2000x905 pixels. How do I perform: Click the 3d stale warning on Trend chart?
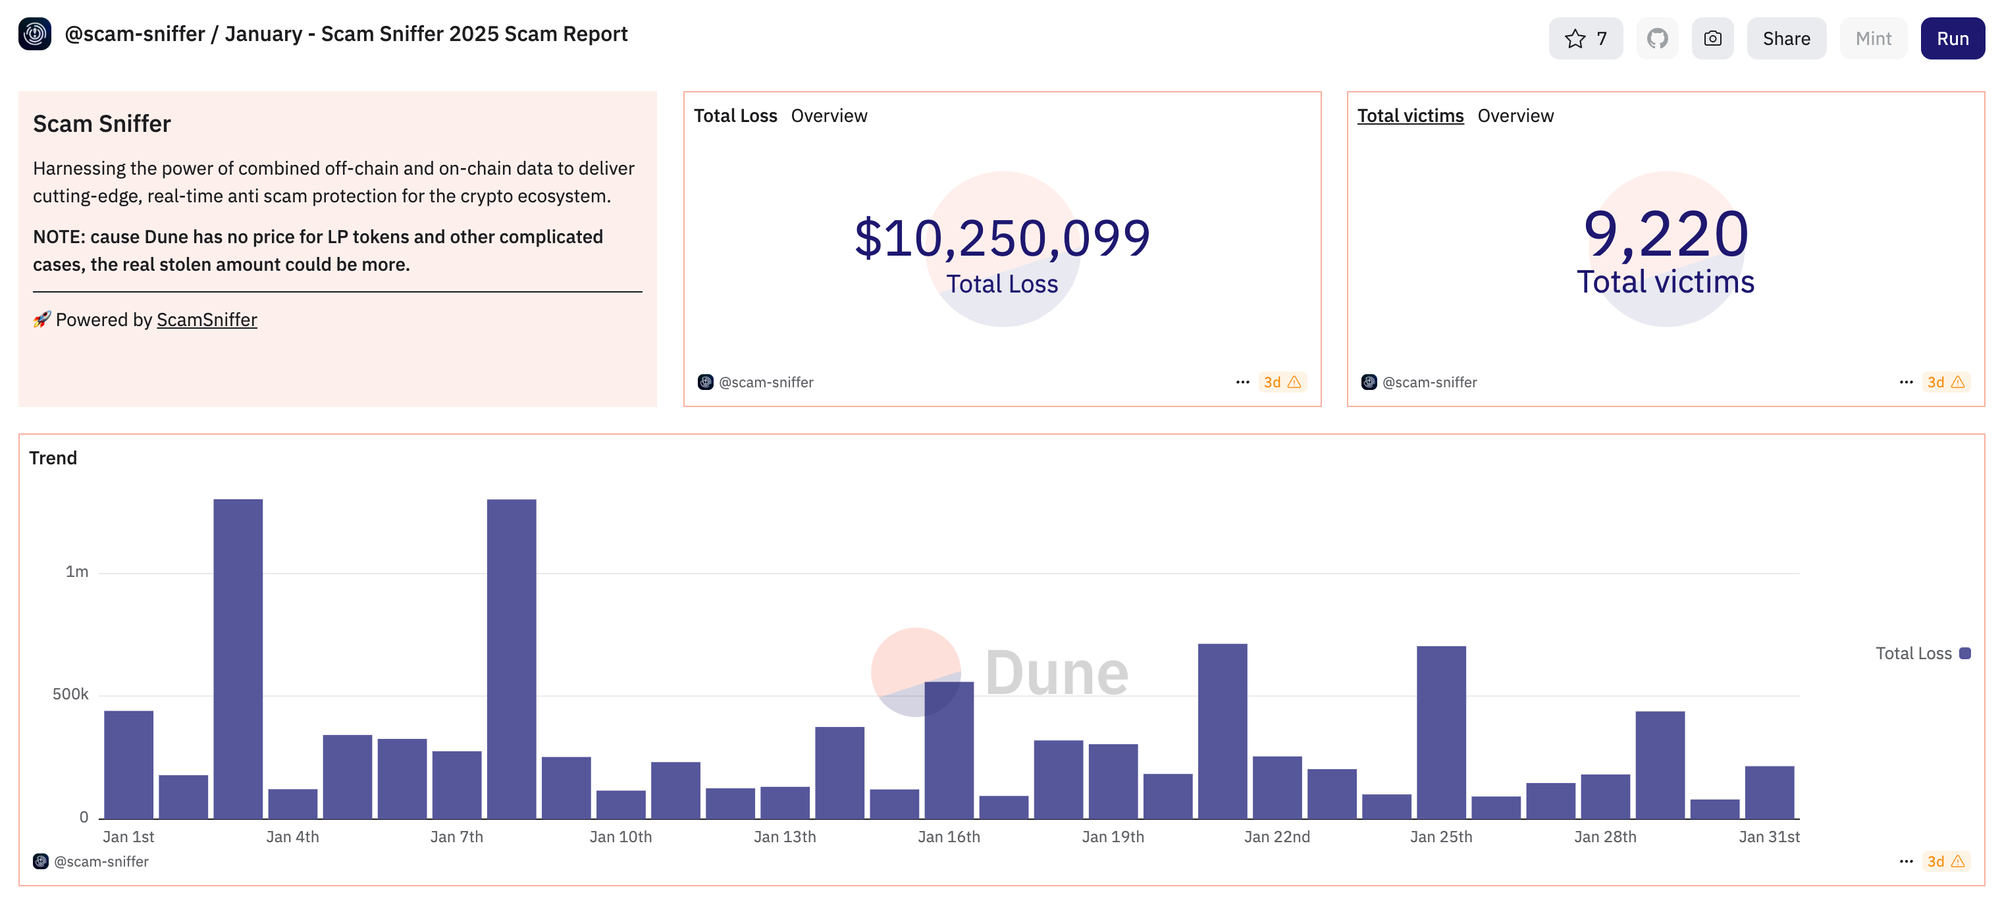pos(1946,861)
